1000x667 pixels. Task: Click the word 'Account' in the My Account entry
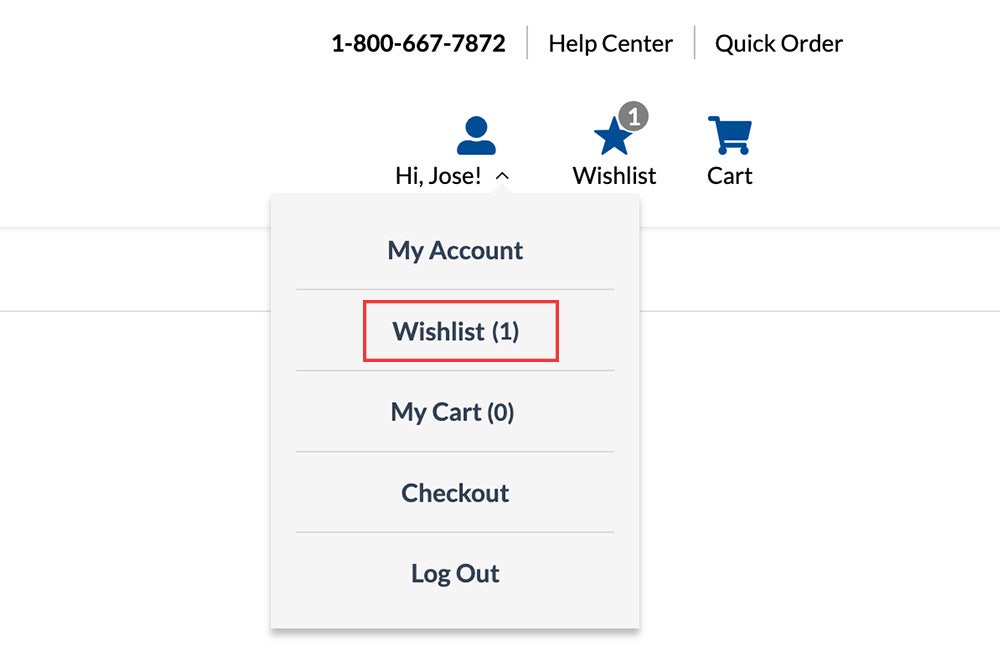pyautogui.click(x=476, y=251)
